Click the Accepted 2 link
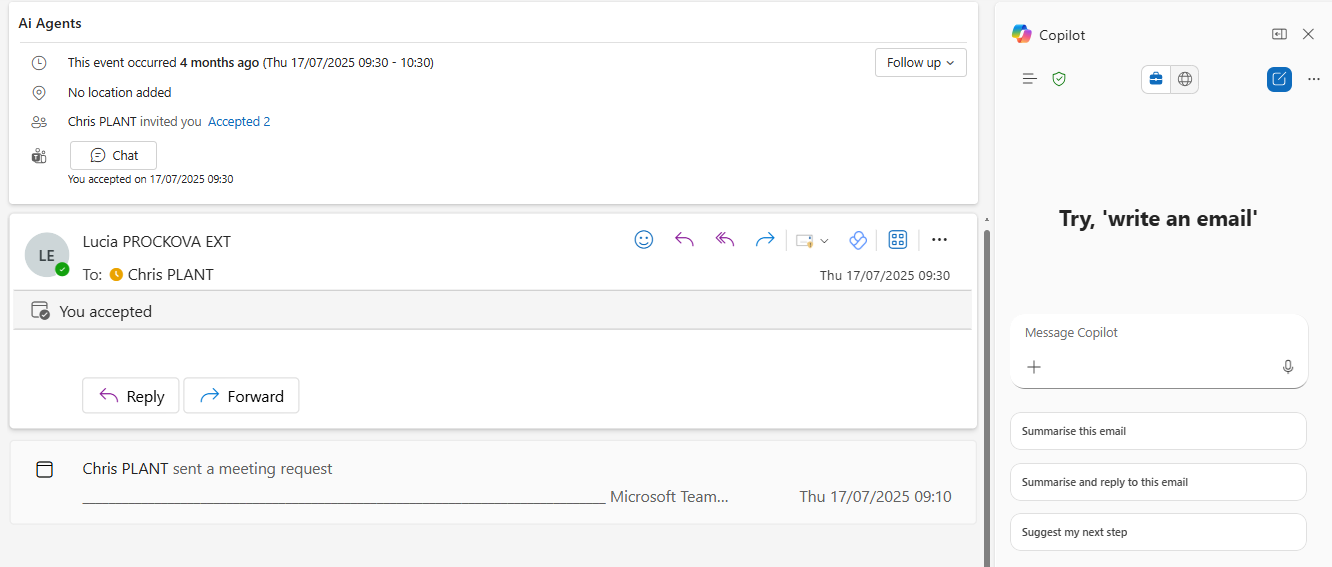Viewport: 1332px width, 567px height. (239, 122)
